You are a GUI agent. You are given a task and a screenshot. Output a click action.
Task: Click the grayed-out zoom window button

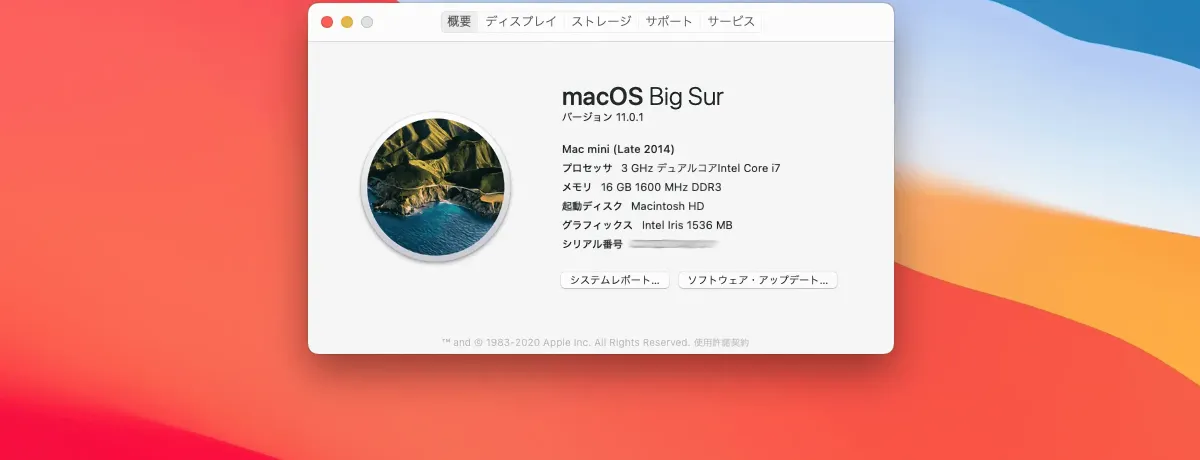tap(367, 22)
